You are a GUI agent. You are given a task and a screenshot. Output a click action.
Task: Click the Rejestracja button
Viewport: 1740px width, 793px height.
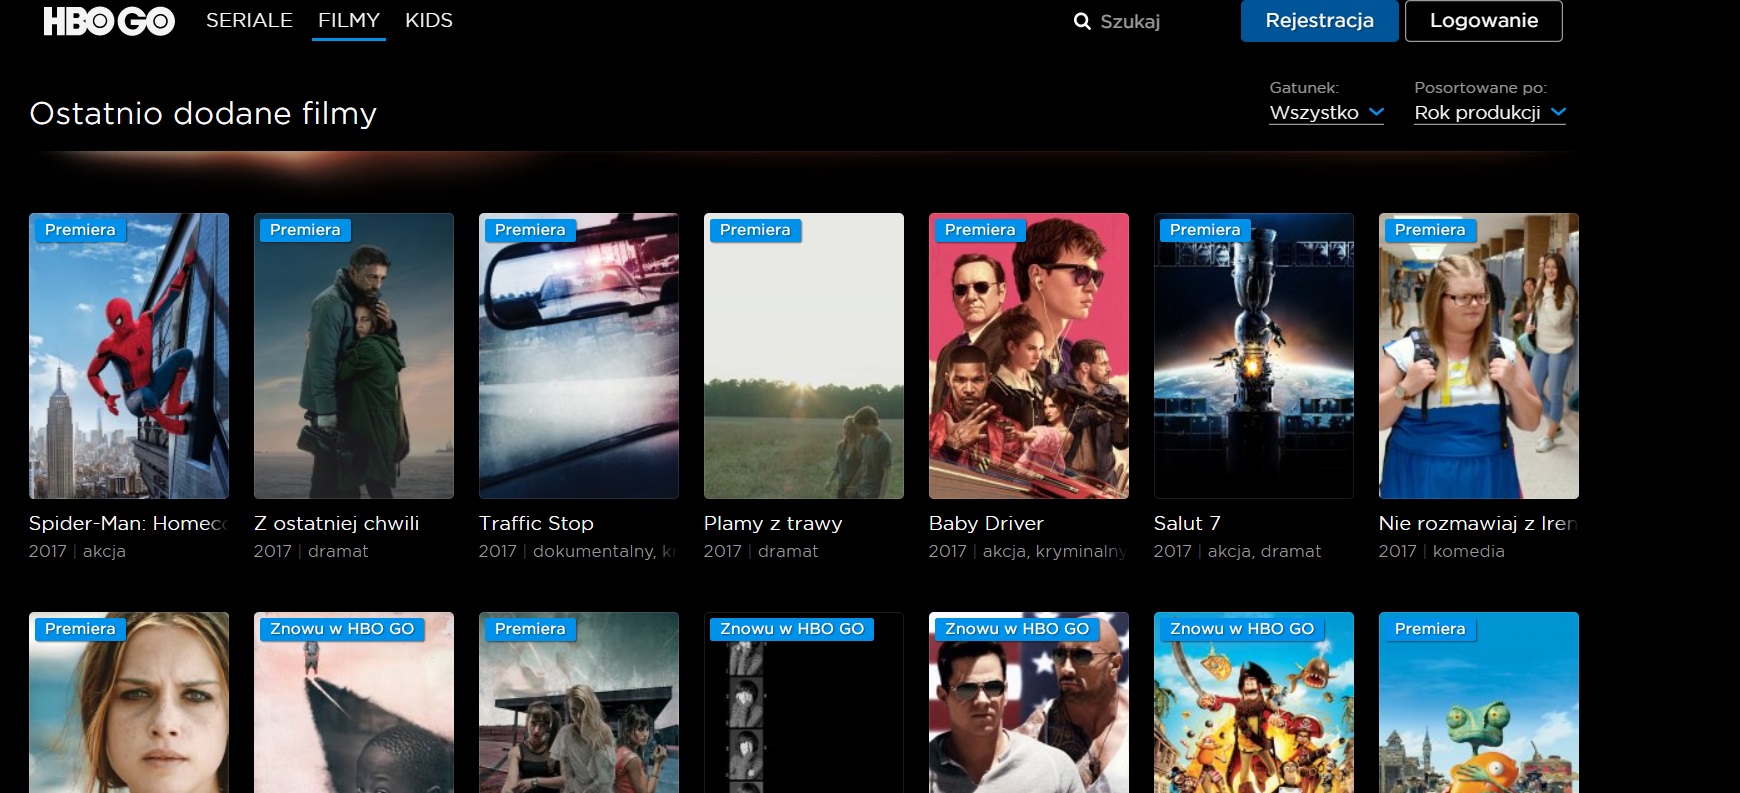[x=1319, y=21]
